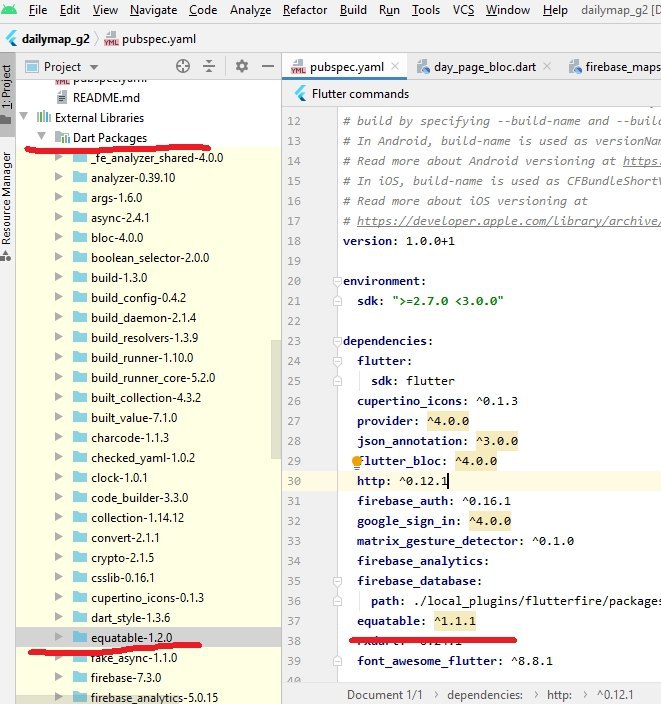The width and height of the screenshot is (661, 704).
Task: Click the yellow intention bulb on line 29
Action: (x=357, y=461)
